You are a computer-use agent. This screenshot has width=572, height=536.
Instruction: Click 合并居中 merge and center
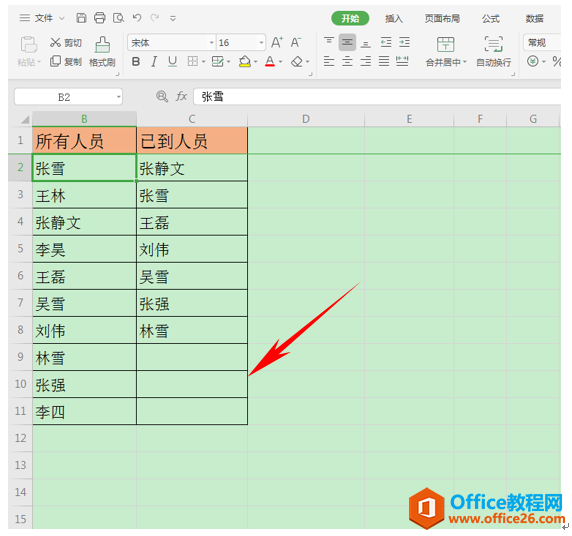click(x=446, y=52)
